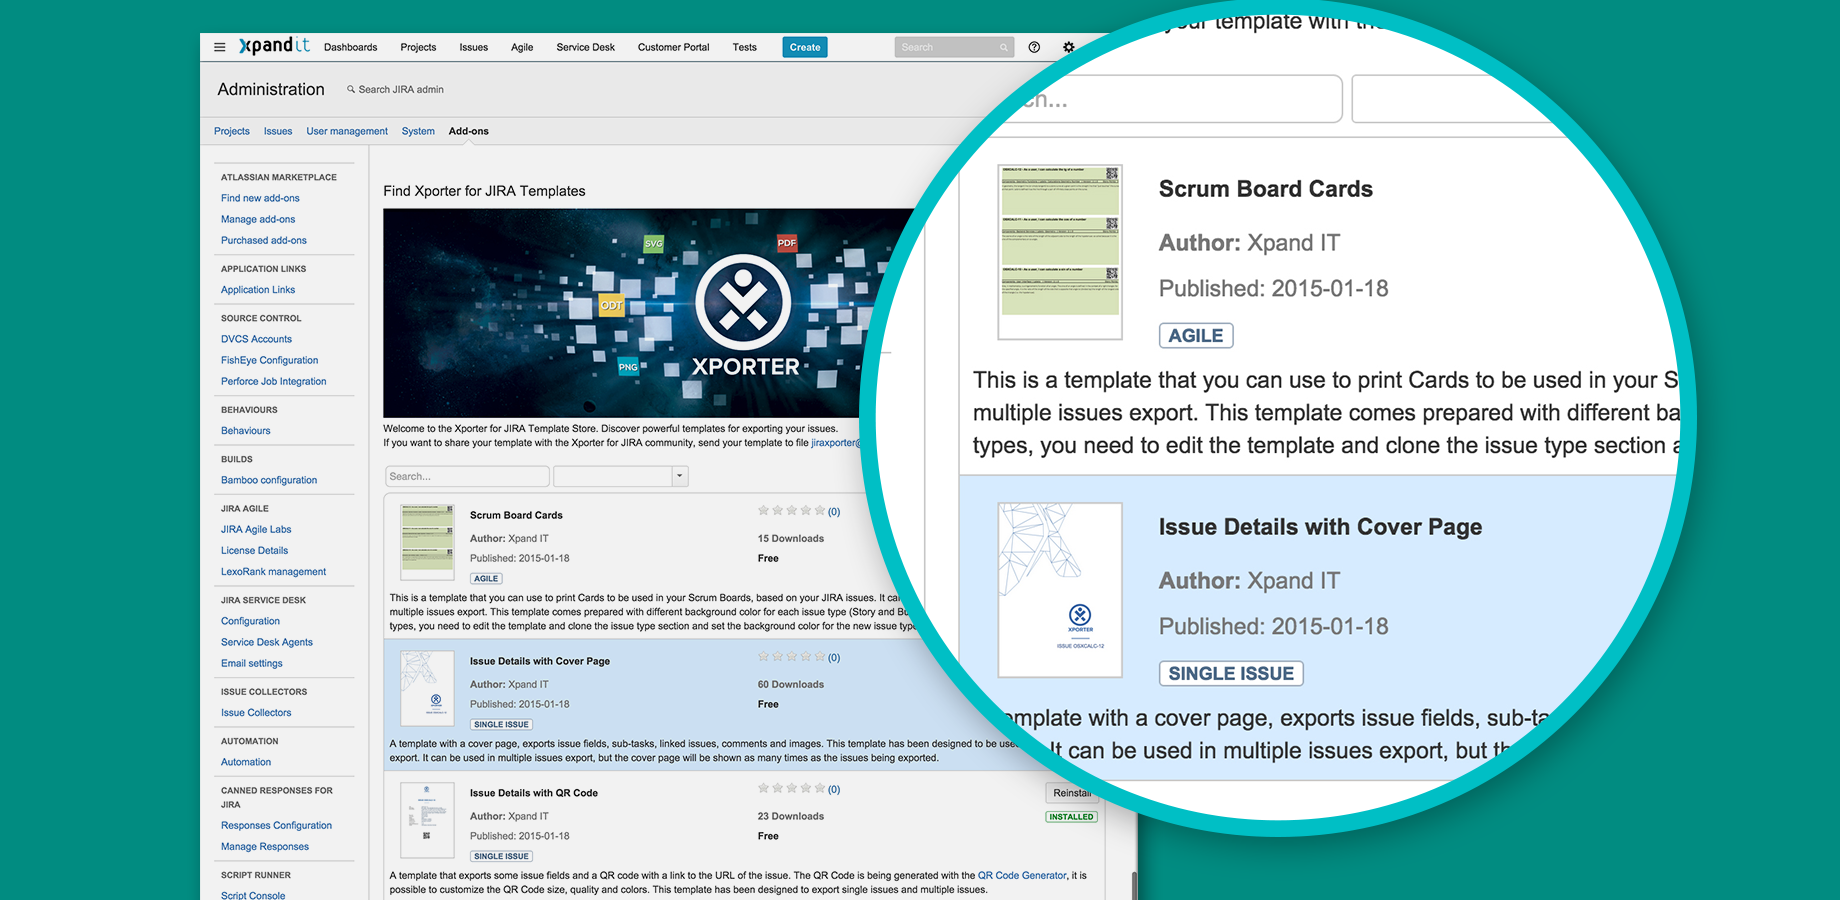The height and width of the screenshot is (900, 1840).
Task: Switch to User management tab
Action: [x=347, y=131]
